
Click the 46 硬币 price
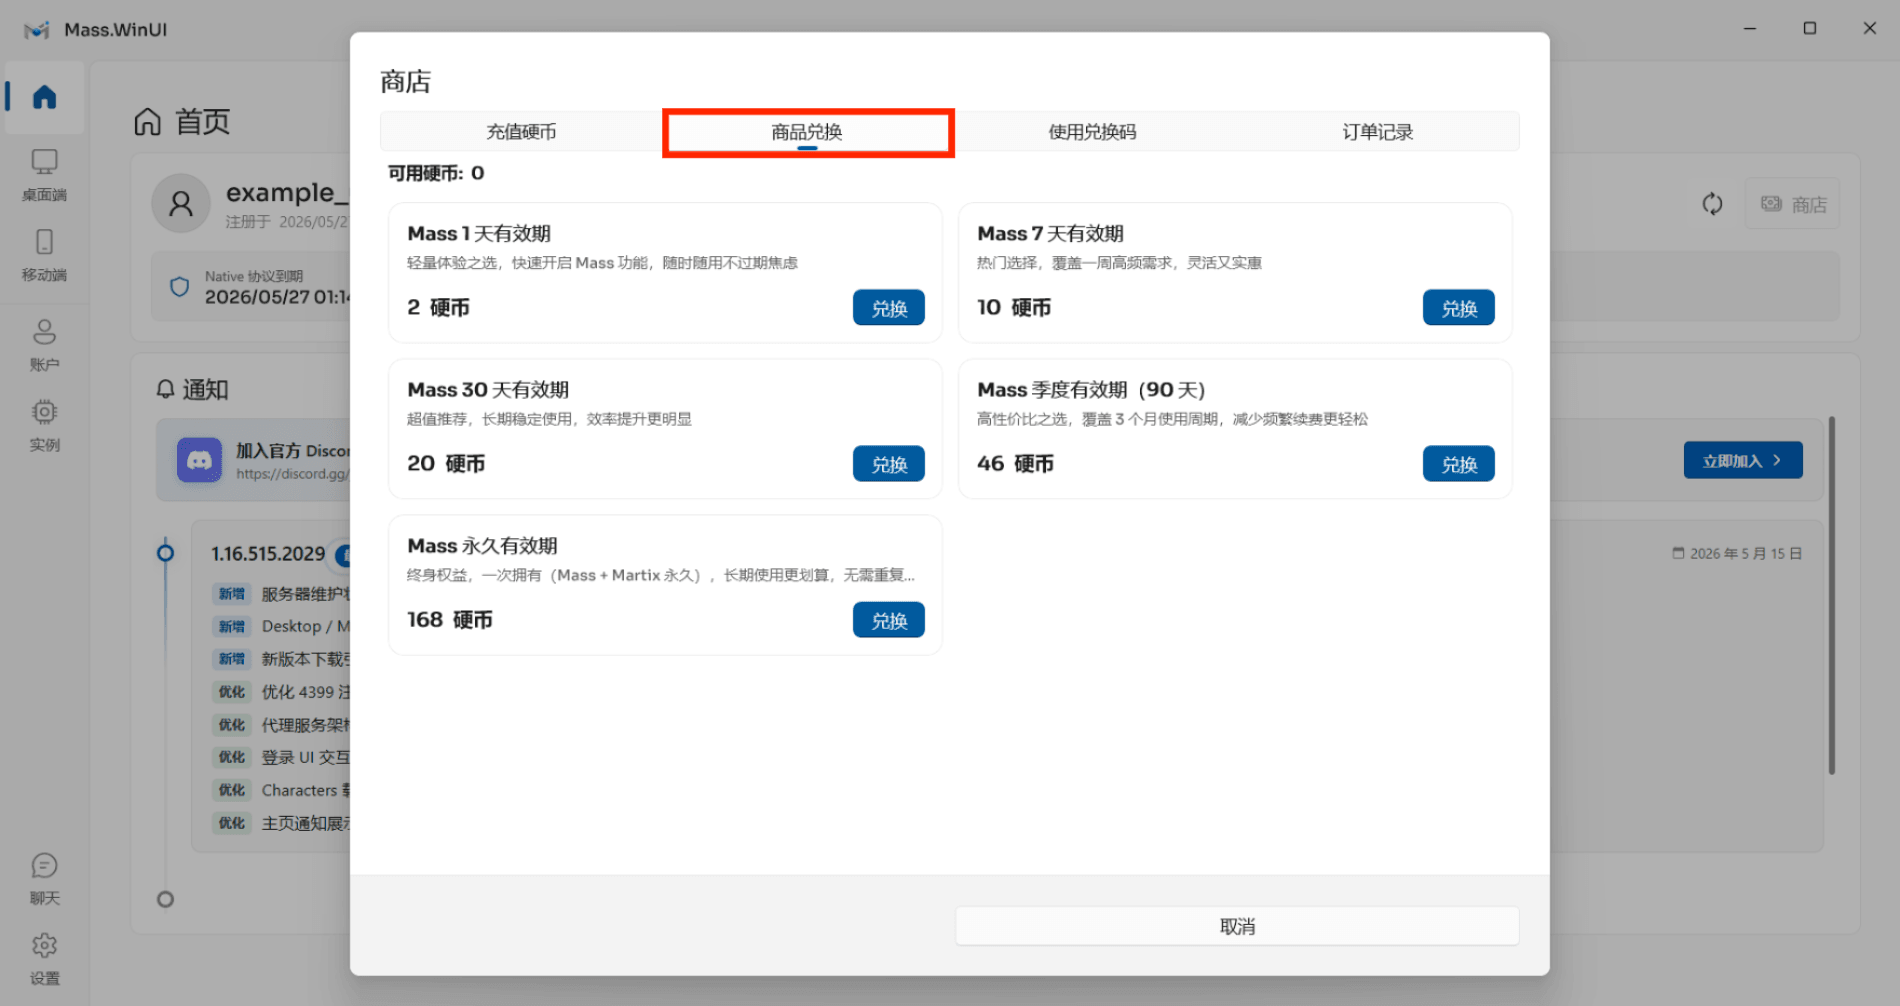pos(1015,464)
